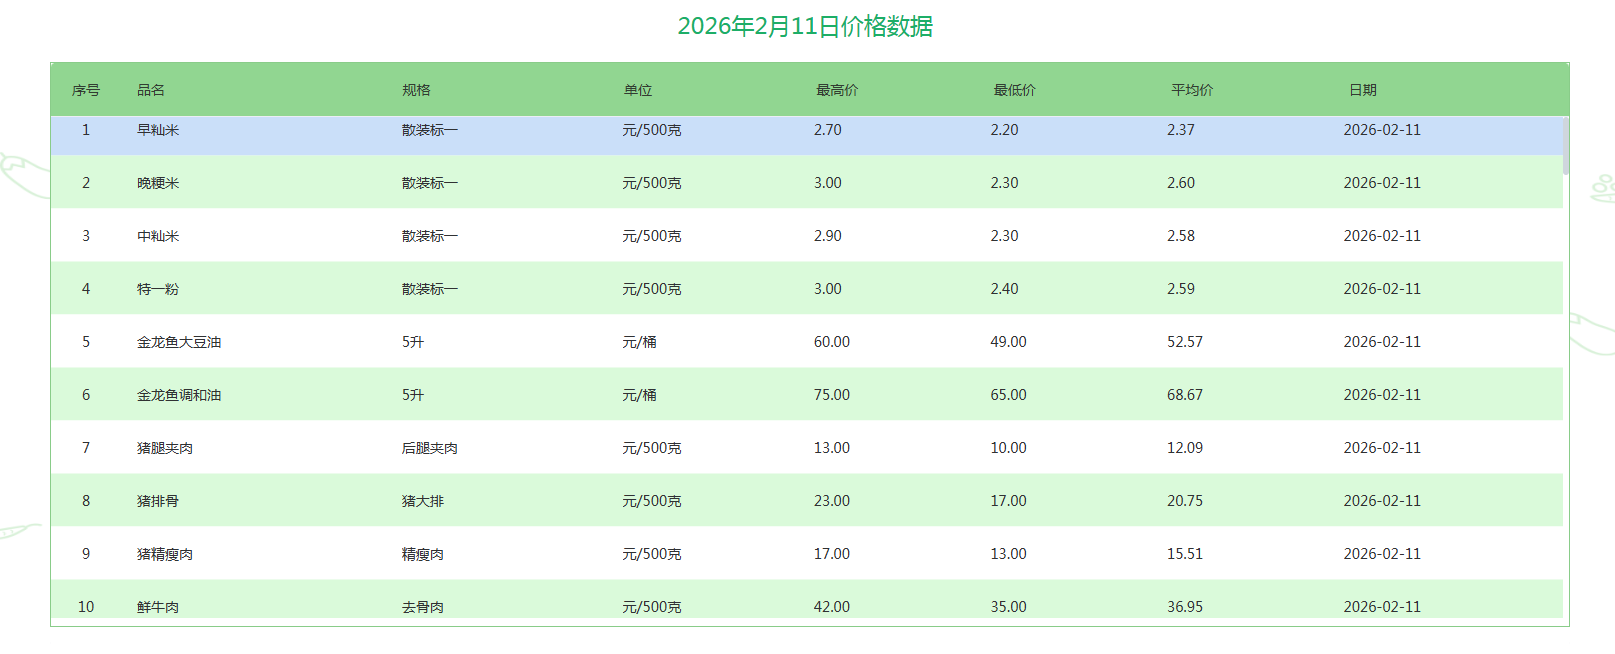Image resolution: width=1615 pixels, height=654 pixels.
Task: Click the 规格 column header
Action: (416, 90)
